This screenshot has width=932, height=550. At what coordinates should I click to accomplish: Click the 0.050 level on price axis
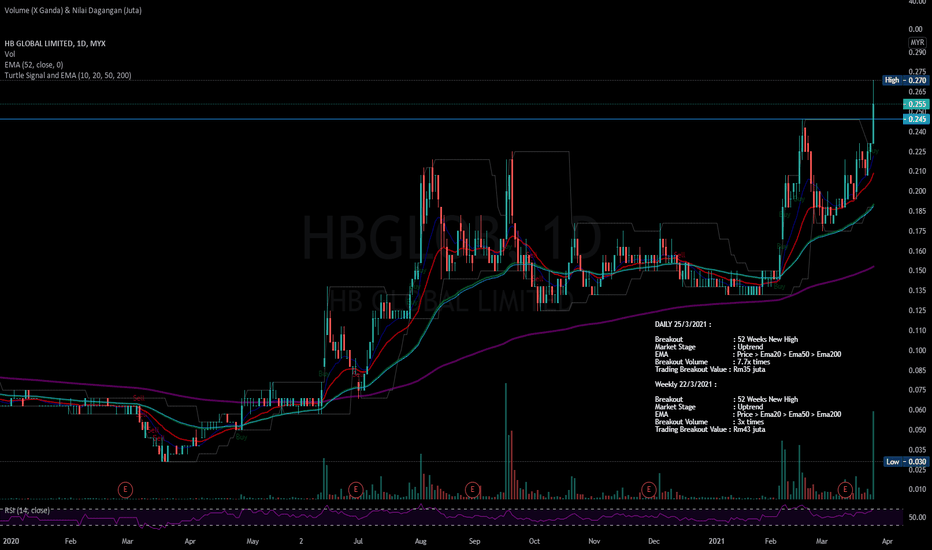pos(917,430)
